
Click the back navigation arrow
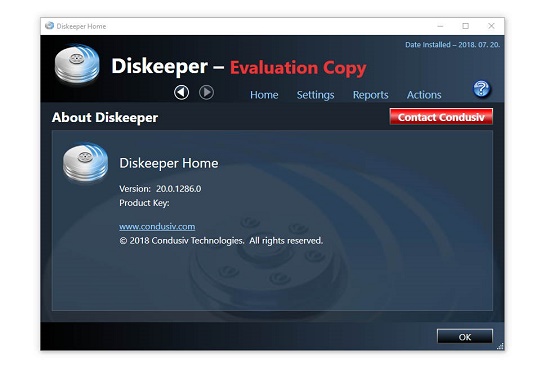click(181, 93)
